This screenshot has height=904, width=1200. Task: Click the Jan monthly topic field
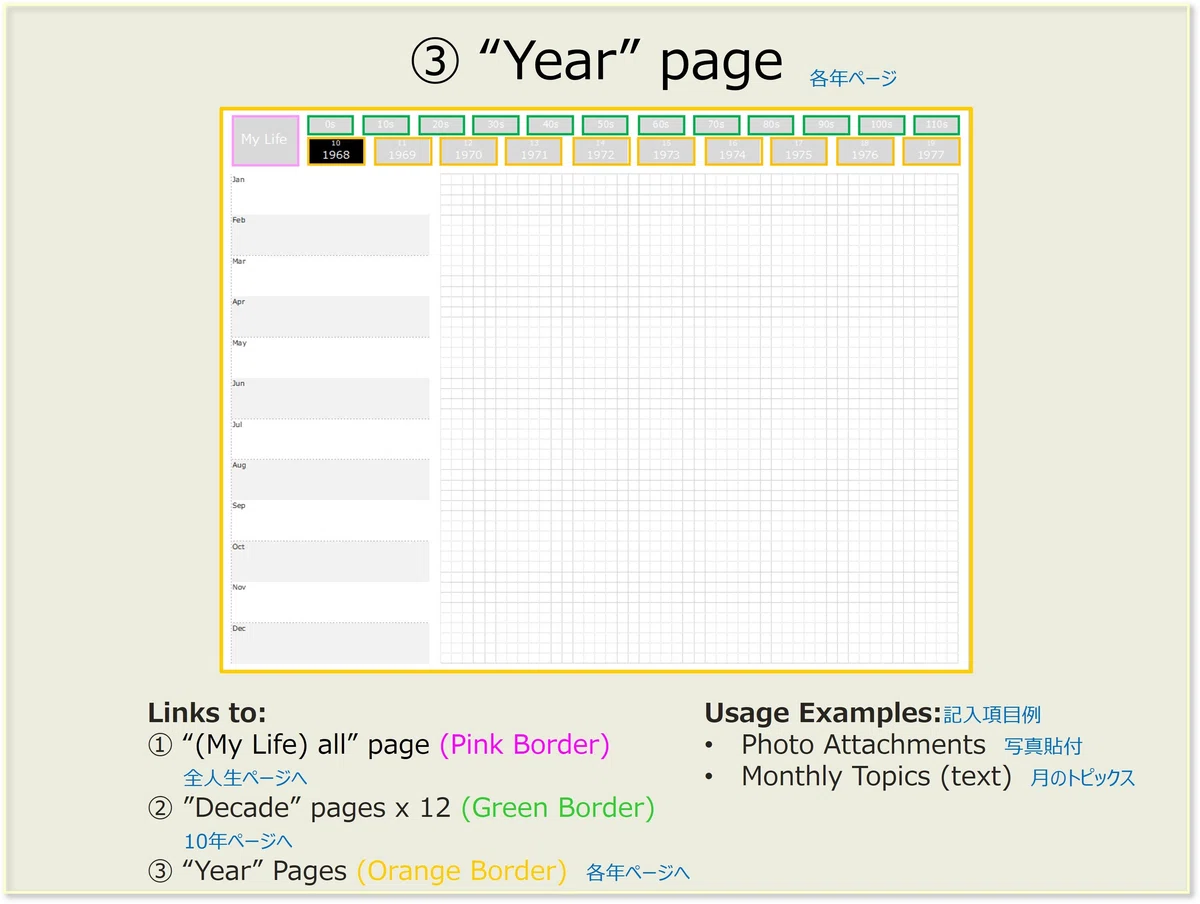pyautogui.click(x=330, y=194)
